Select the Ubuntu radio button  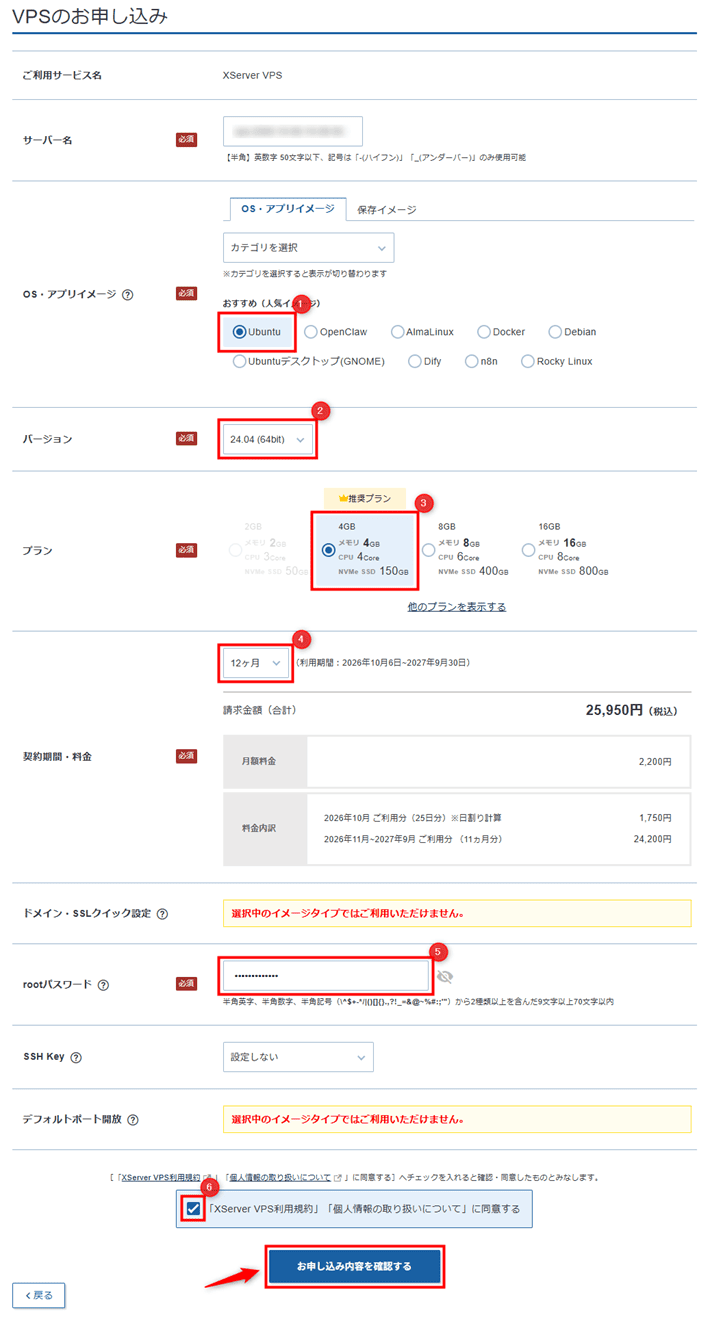pos(240,332)
